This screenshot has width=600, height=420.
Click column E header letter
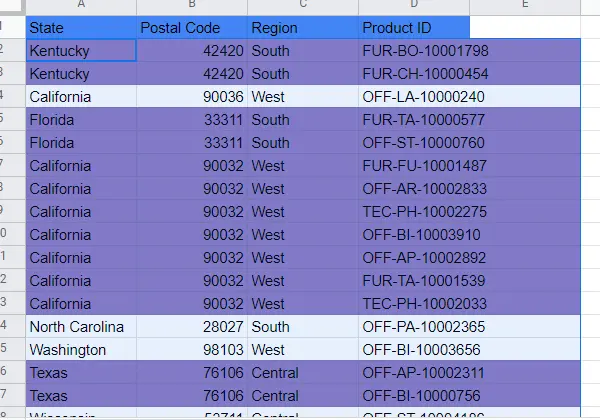525,5
